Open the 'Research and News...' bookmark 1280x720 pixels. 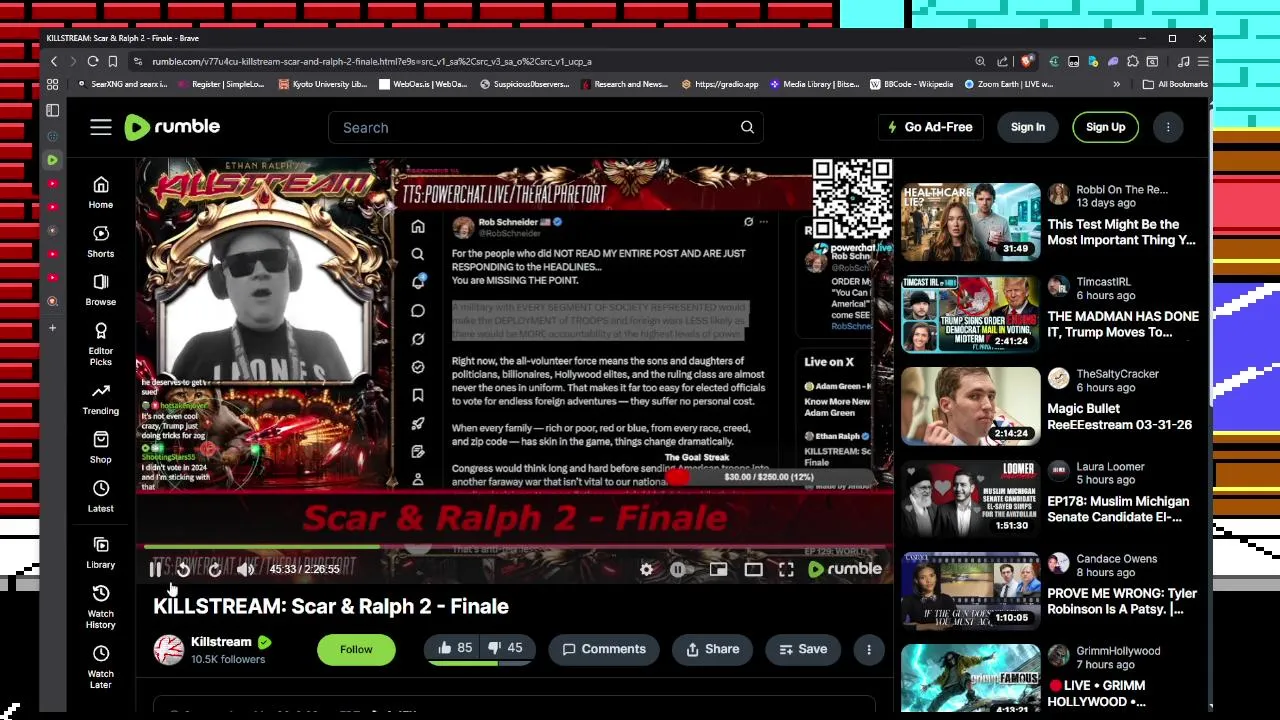(623, 84)
